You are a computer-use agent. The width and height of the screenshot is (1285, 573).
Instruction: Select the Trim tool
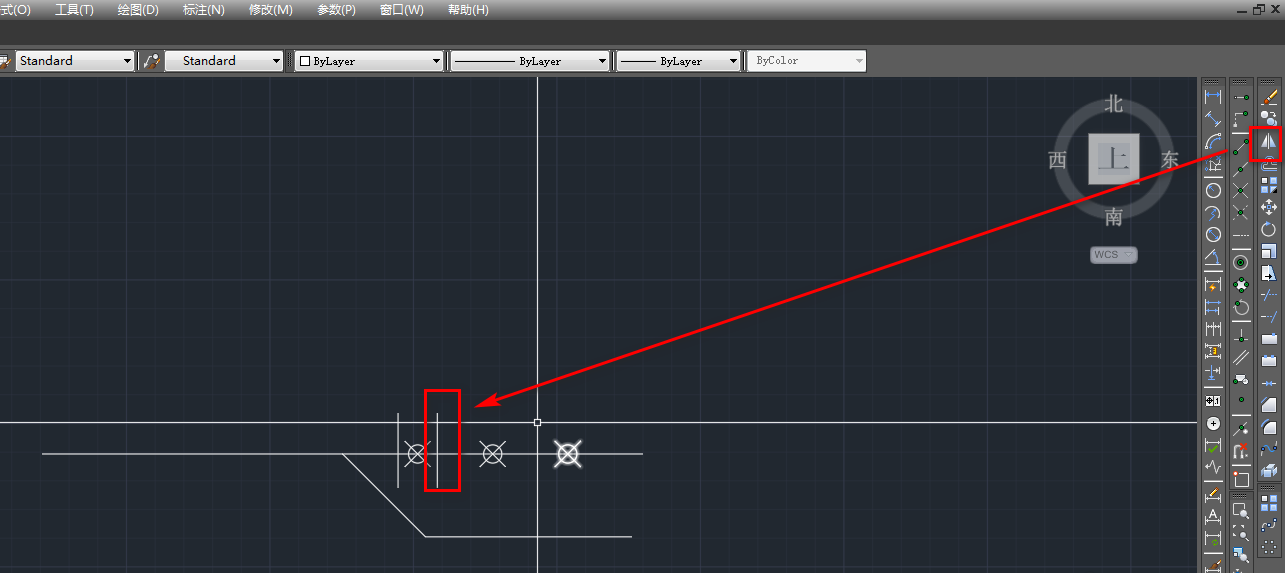1269,294
